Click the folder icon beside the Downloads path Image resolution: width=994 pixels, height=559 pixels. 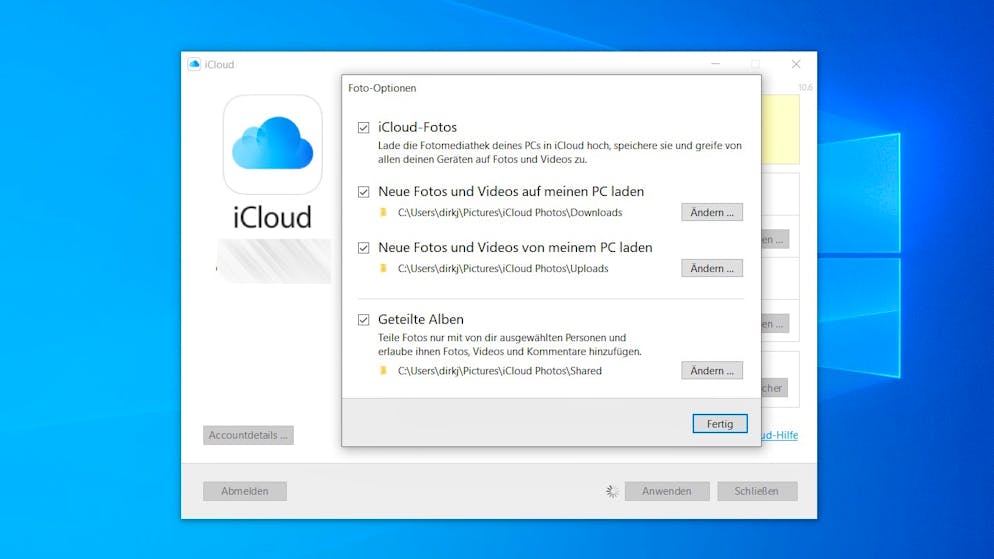click(383, 212)
